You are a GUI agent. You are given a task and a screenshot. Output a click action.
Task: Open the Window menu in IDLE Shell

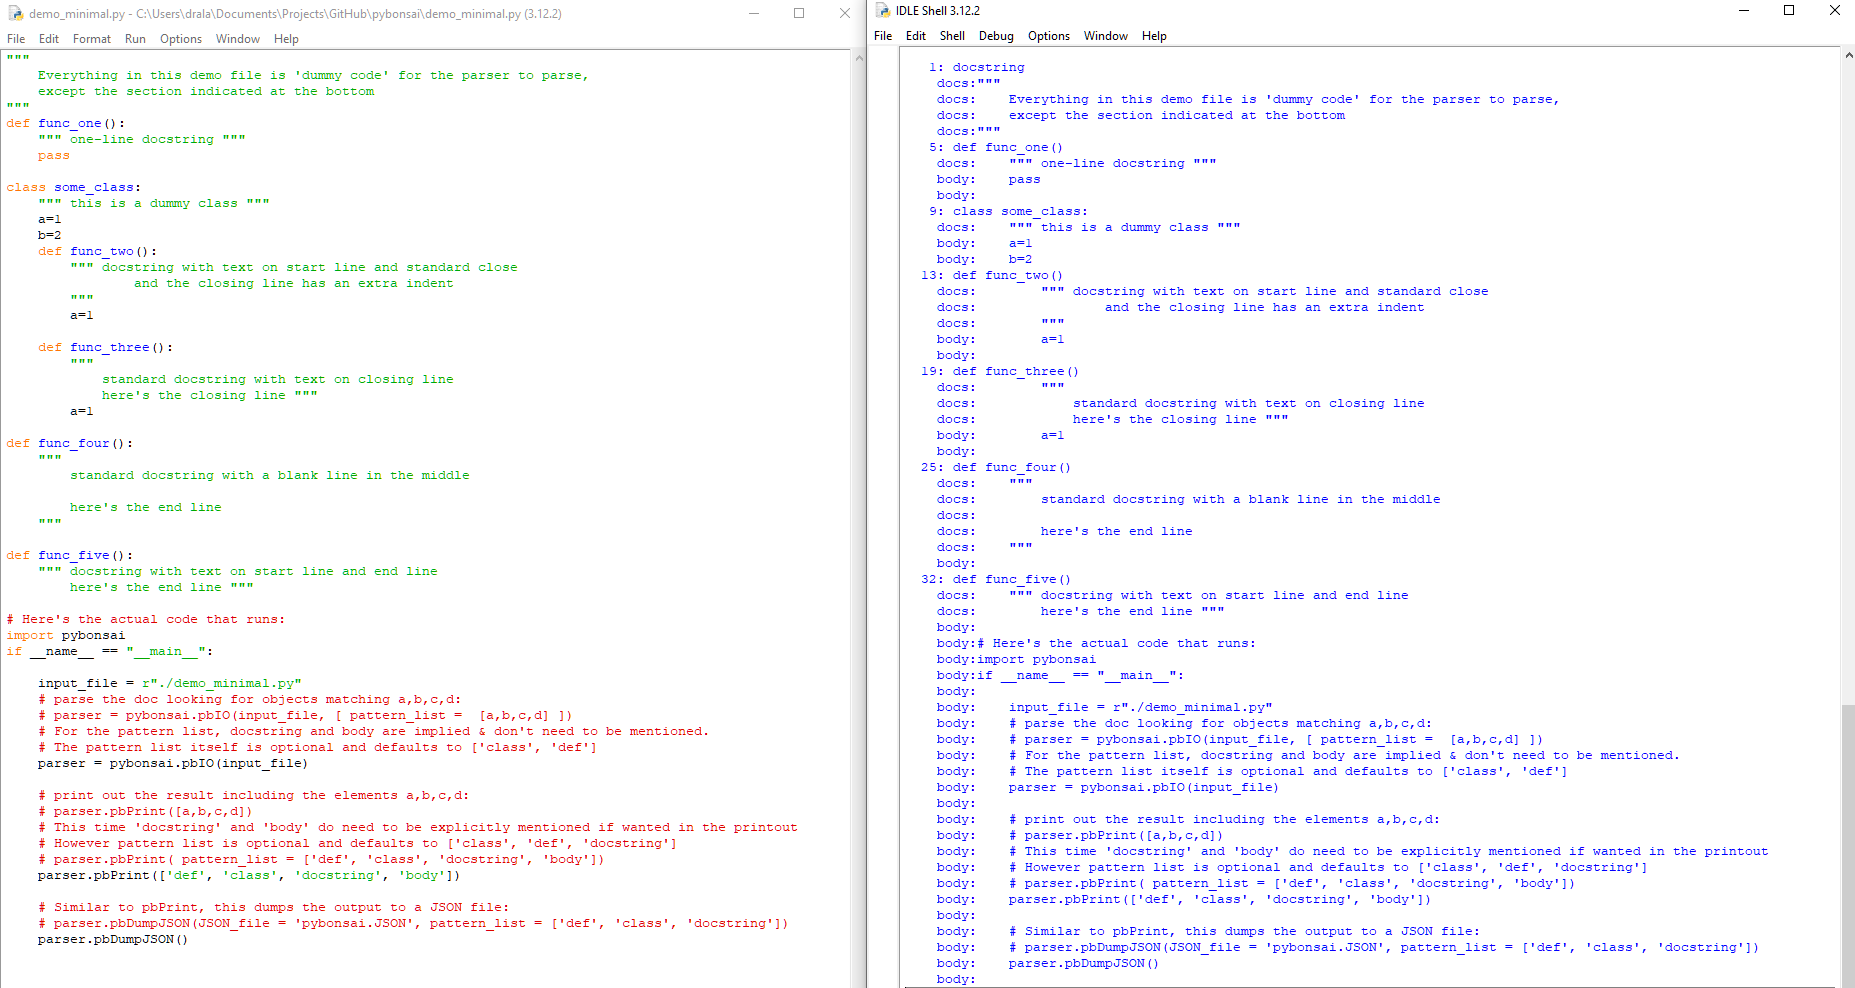click(x=1106, y=36)
